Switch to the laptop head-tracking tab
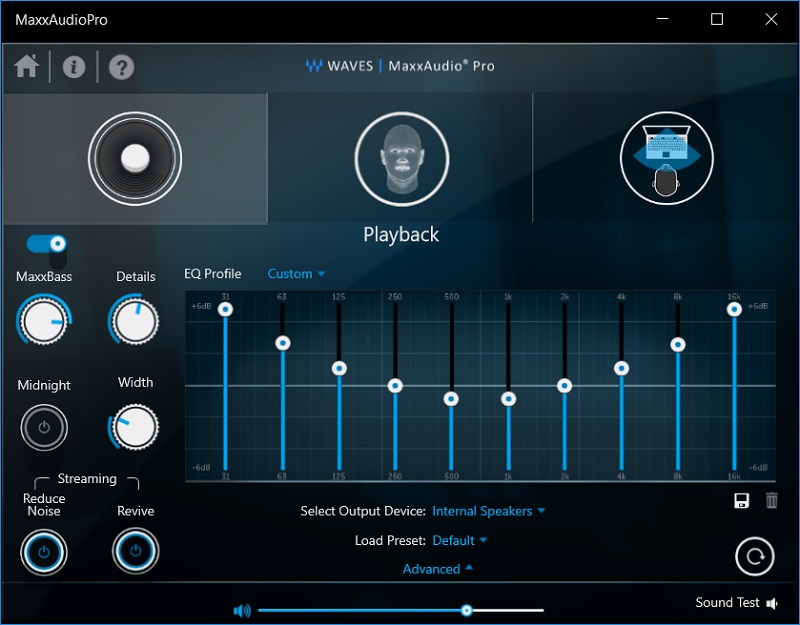 pyautogui.click(x=666, y=158)
